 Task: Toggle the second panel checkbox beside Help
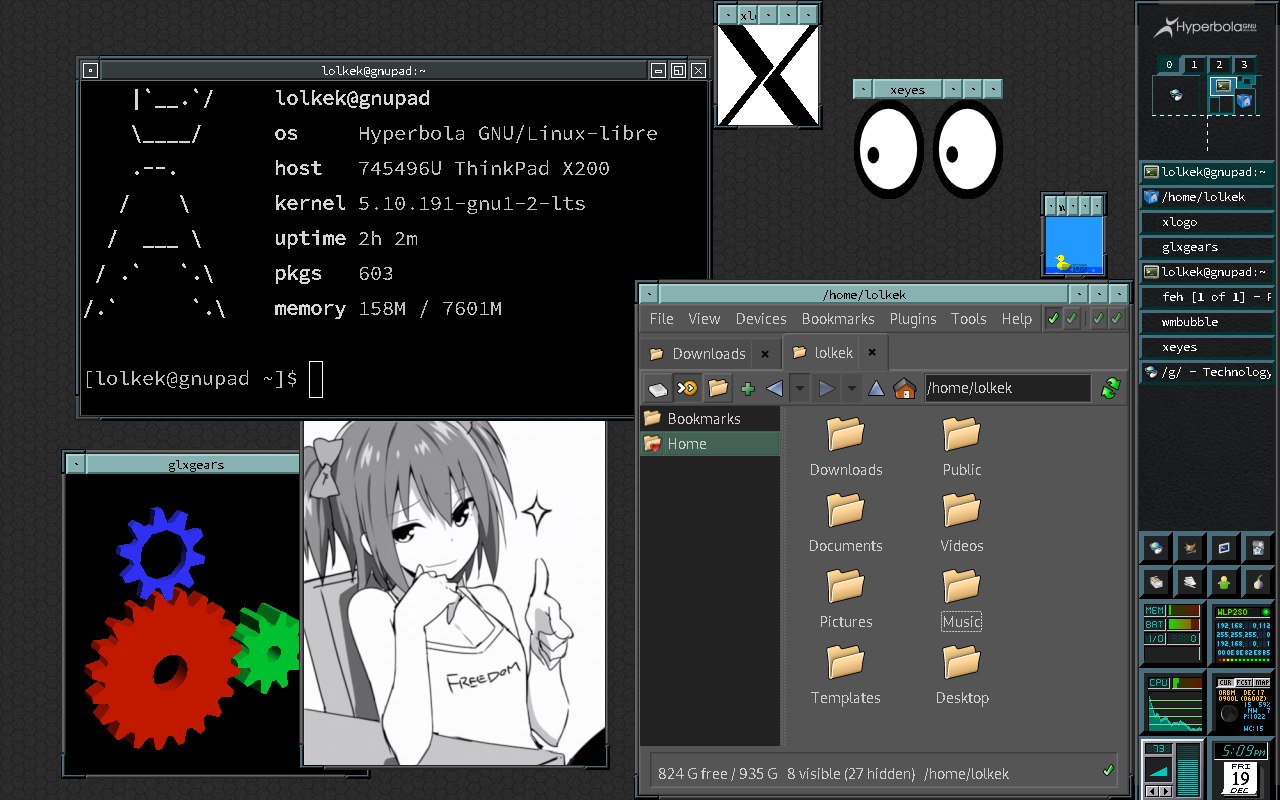(x=1071, y=319)
